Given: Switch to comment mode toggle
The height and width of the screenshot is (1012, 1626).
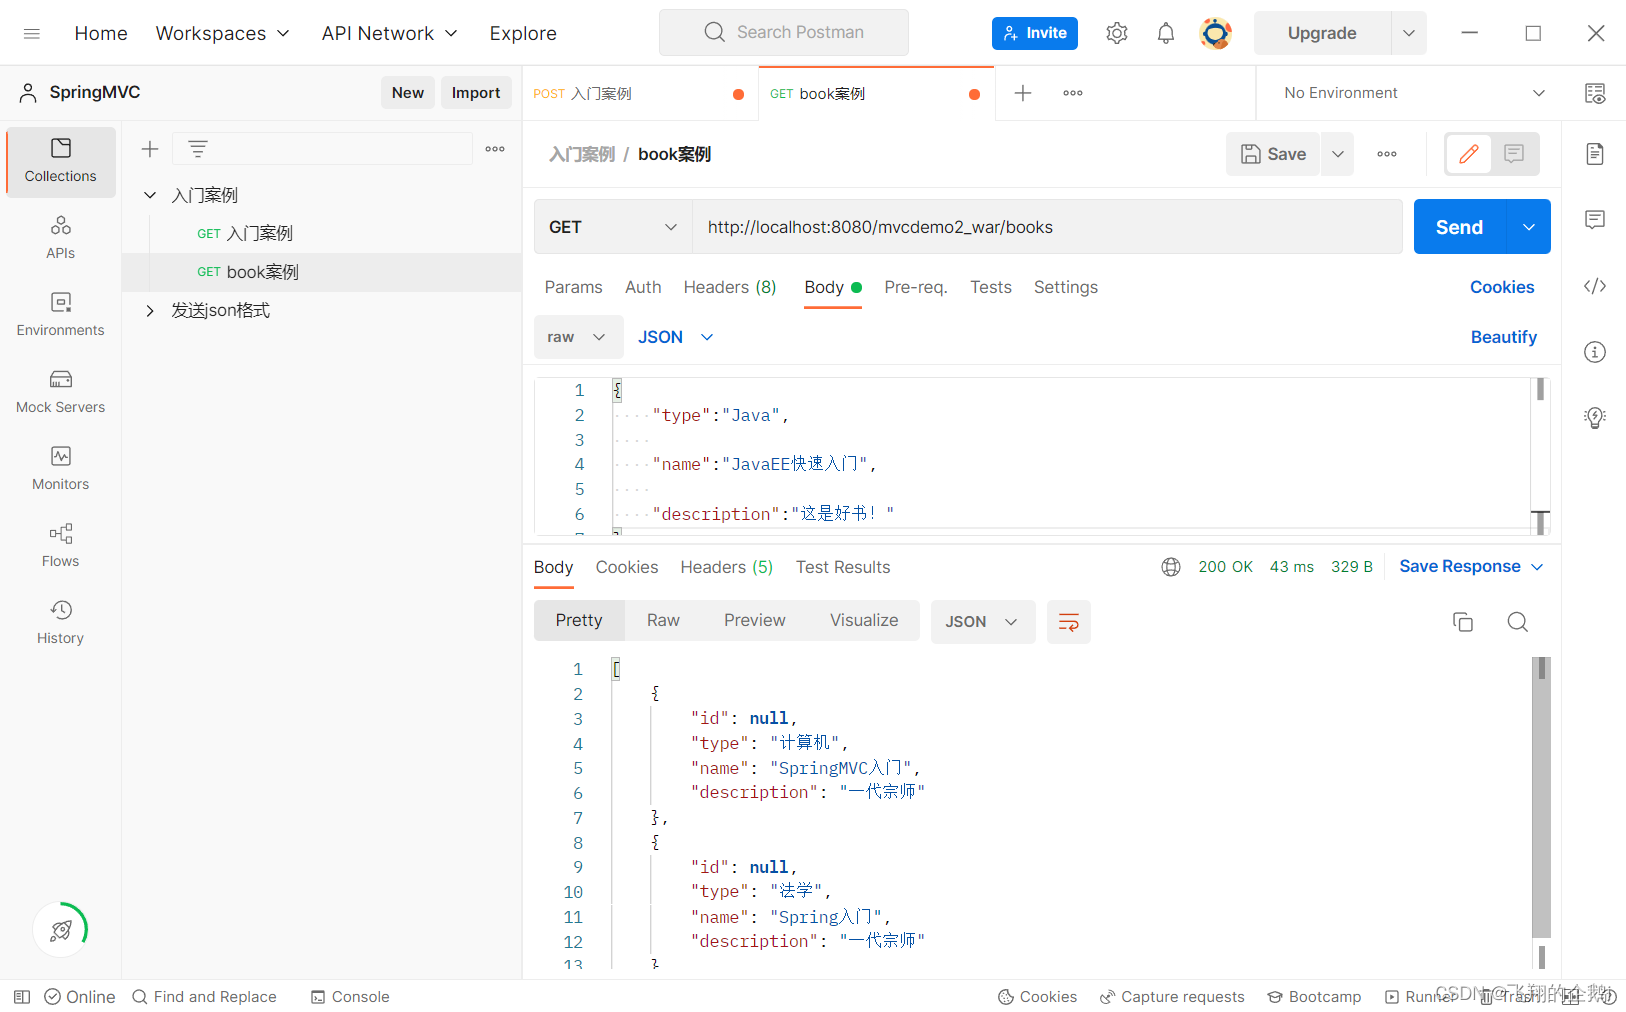Looking at the screenshot, I should click(1514, 154).
